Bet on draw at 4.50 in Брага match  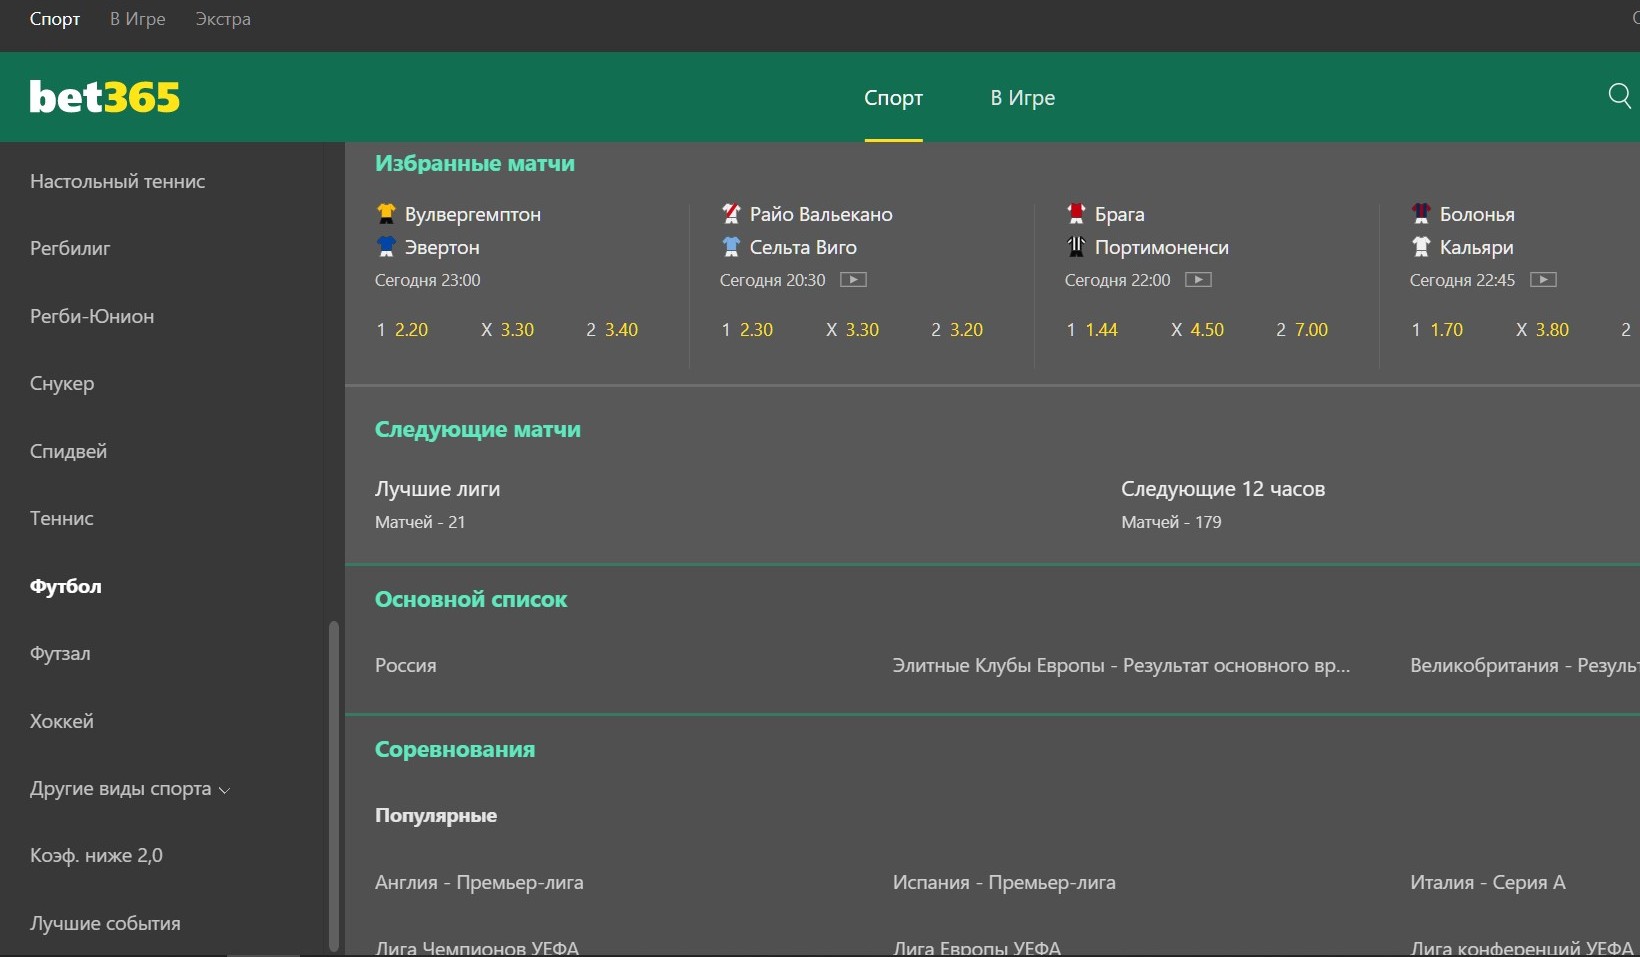click(x=1198, y=330)
